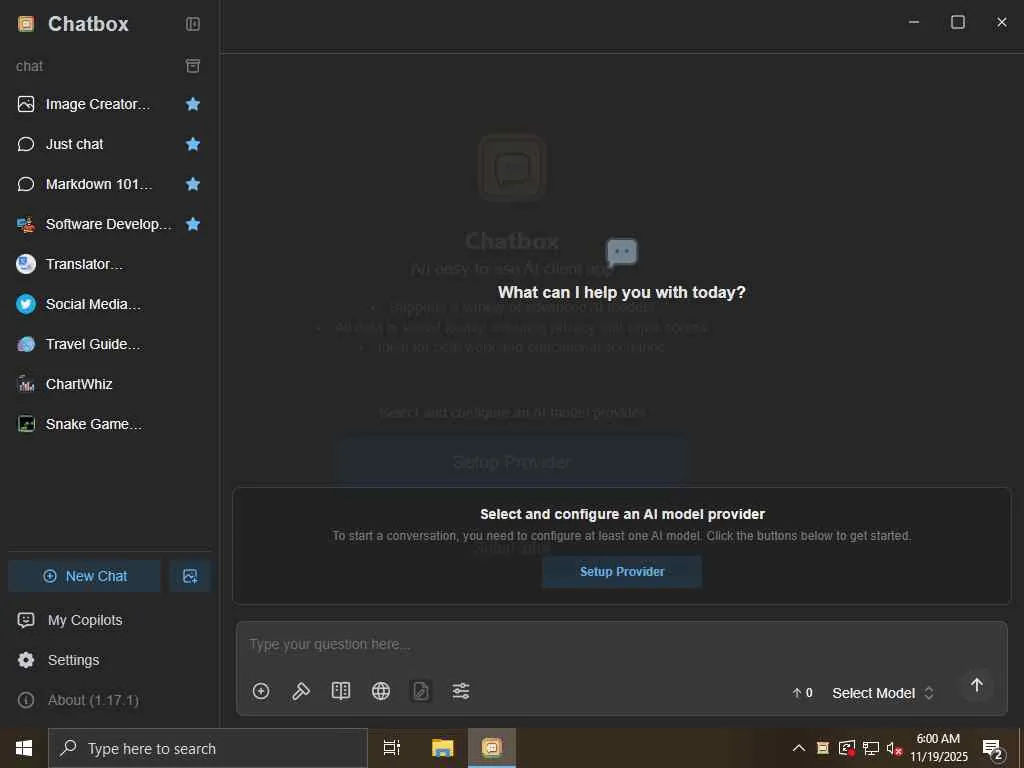Open the Windows Start menu
Screen dimensions: 1024x768
pyautogui.click(x=24, y=748)
